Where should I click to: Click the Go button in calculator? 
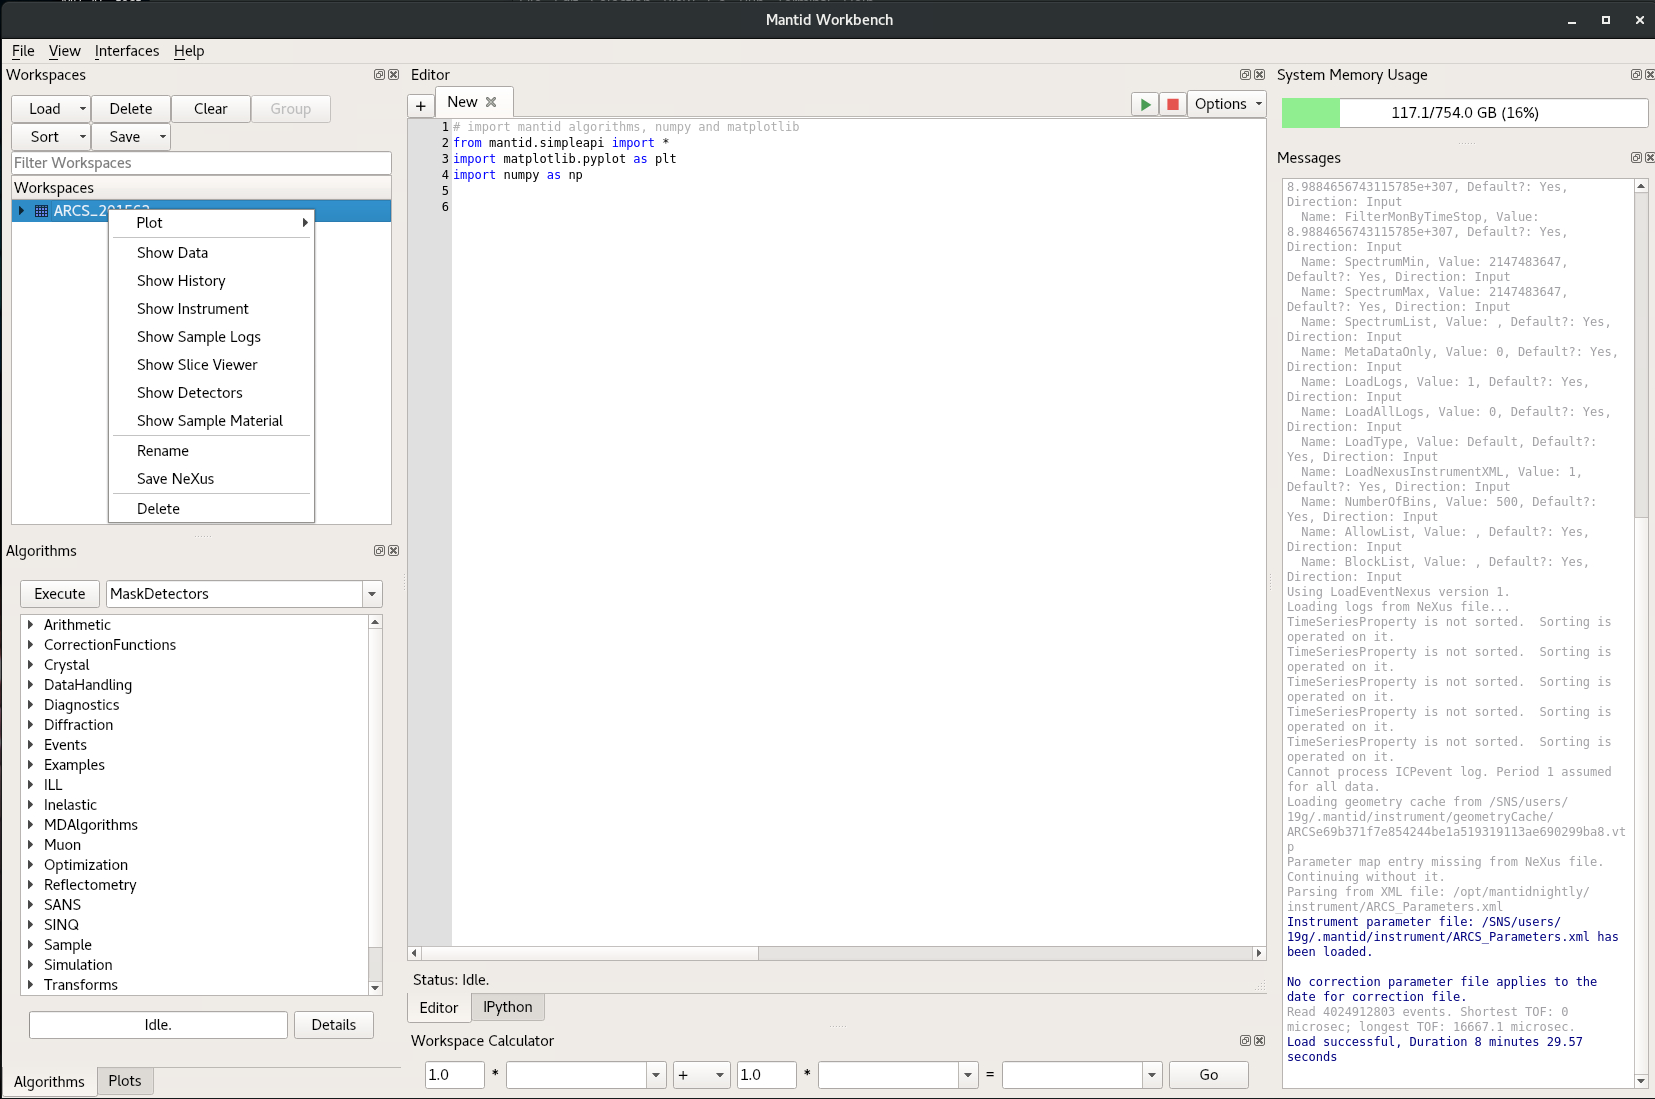coord(1208,1075)
